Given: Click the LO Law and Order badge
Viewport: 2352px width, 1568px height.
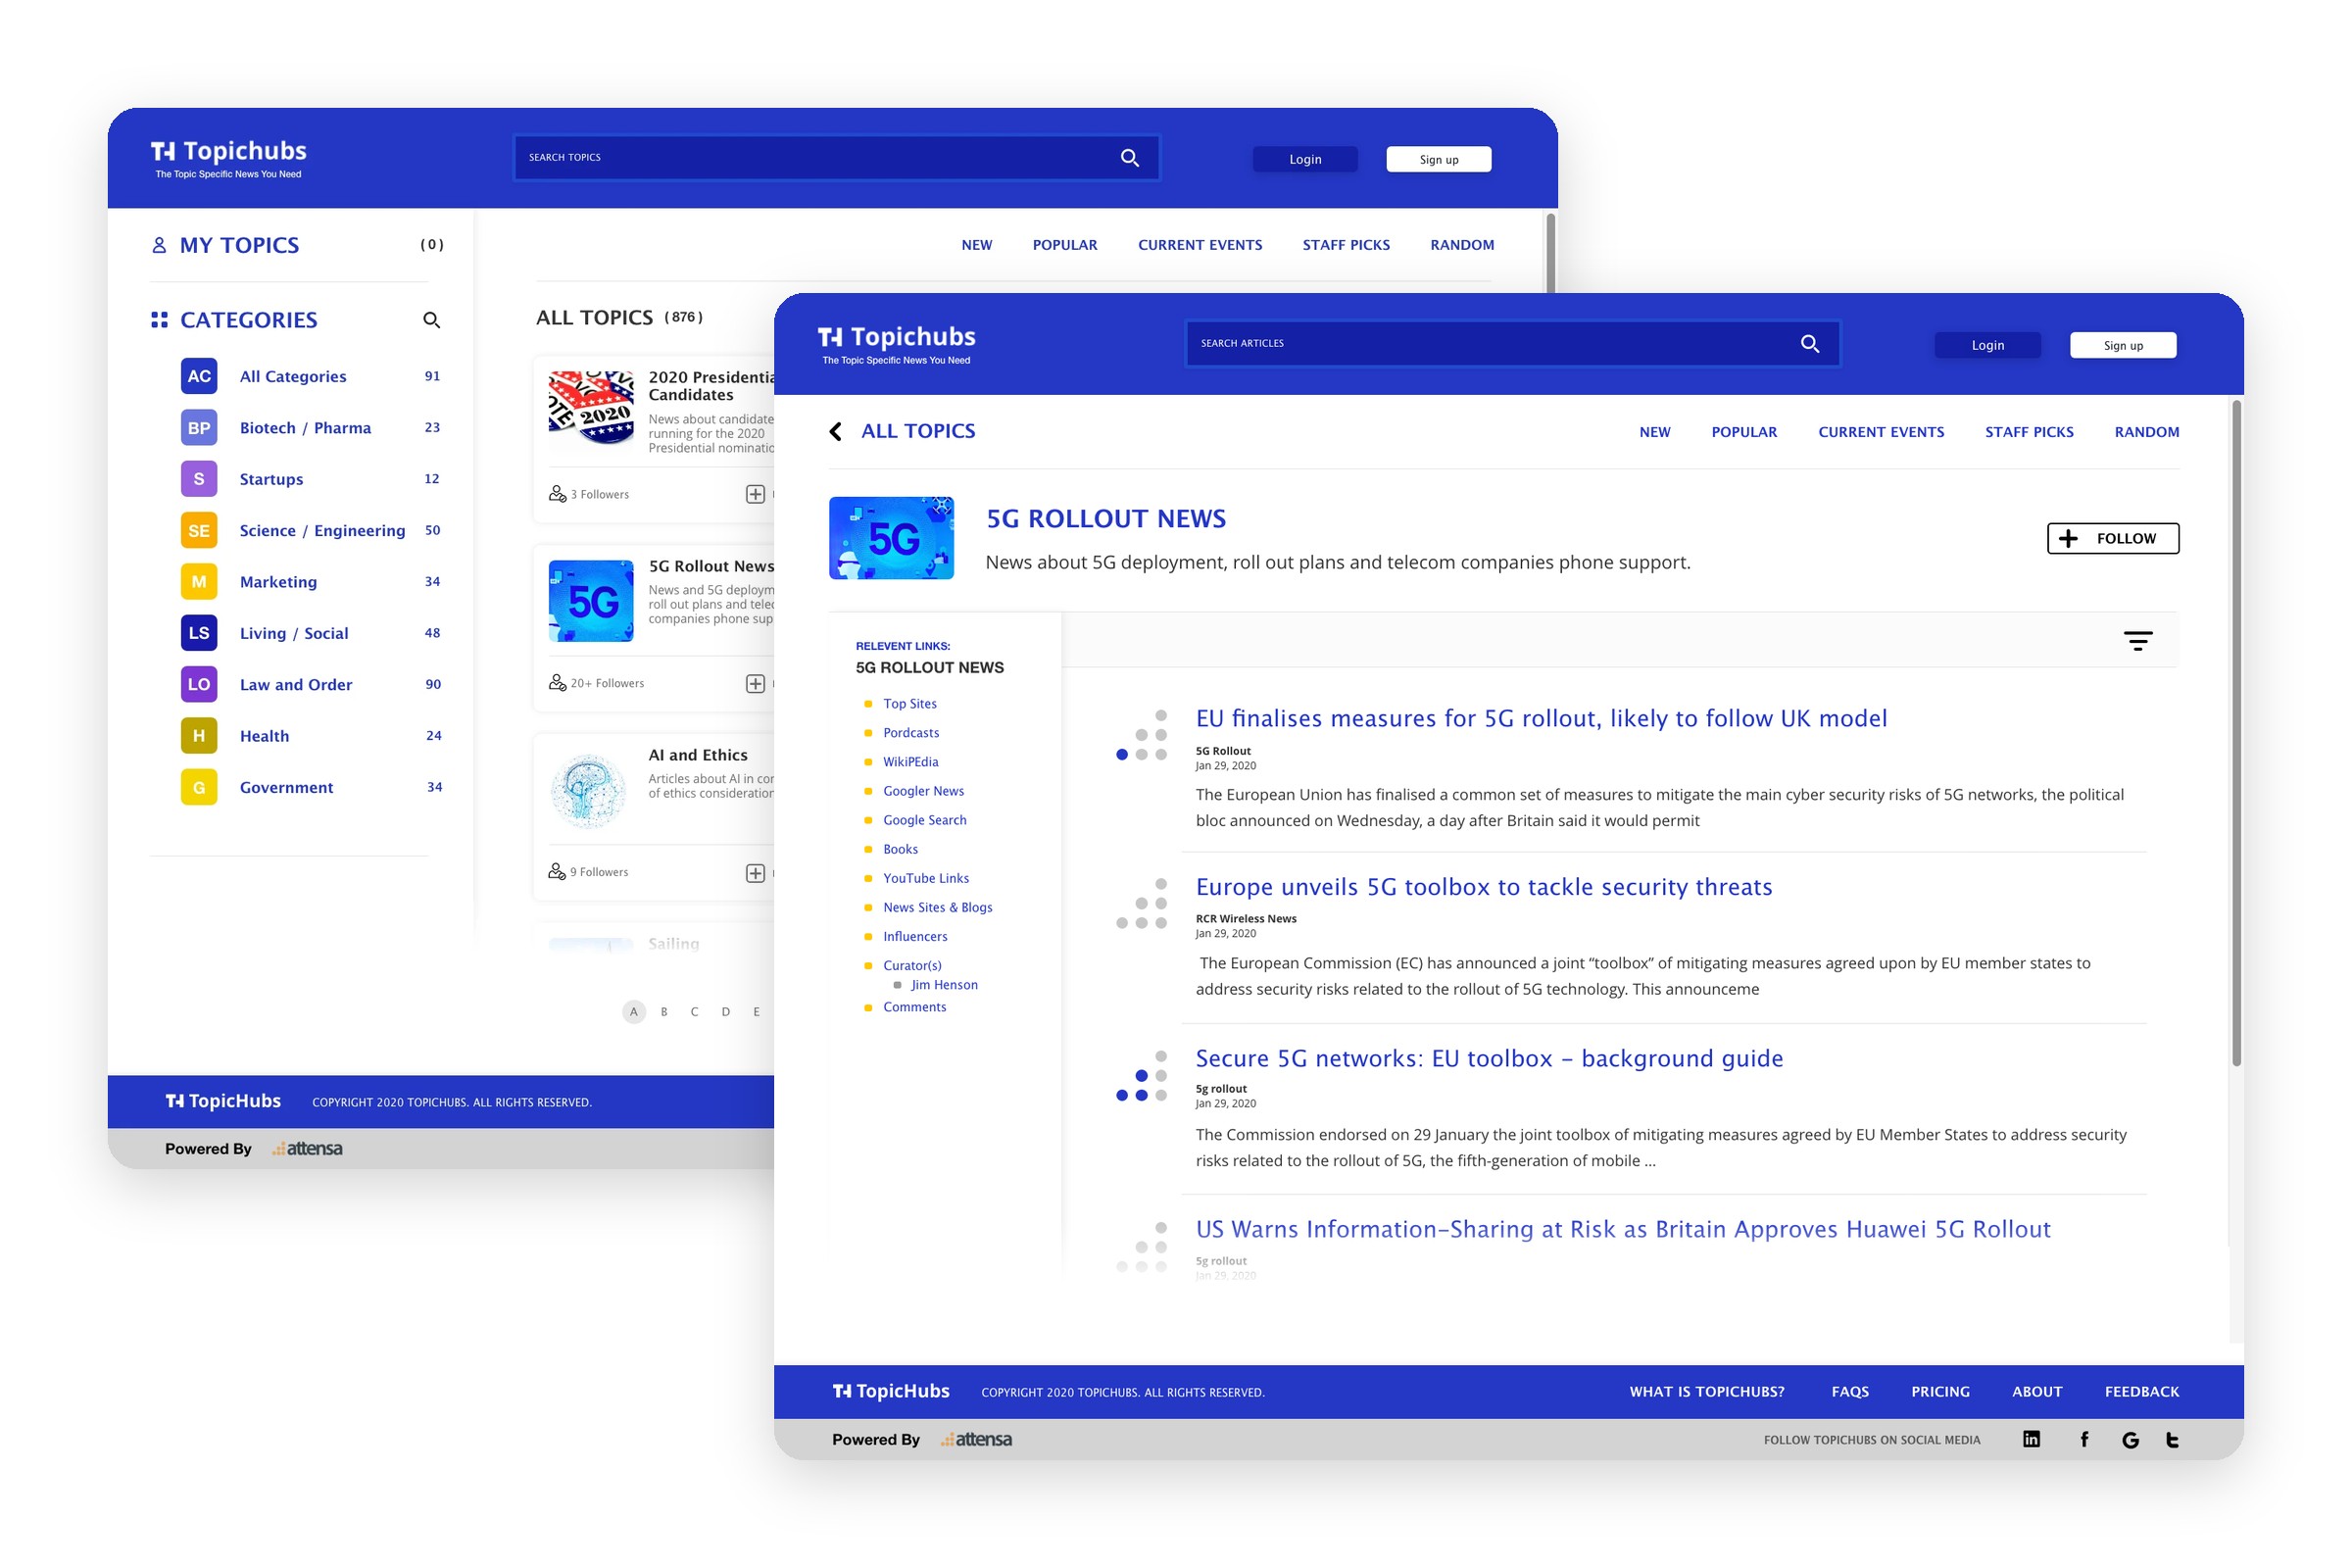Looking at the screenshot, I should point(199,684).
